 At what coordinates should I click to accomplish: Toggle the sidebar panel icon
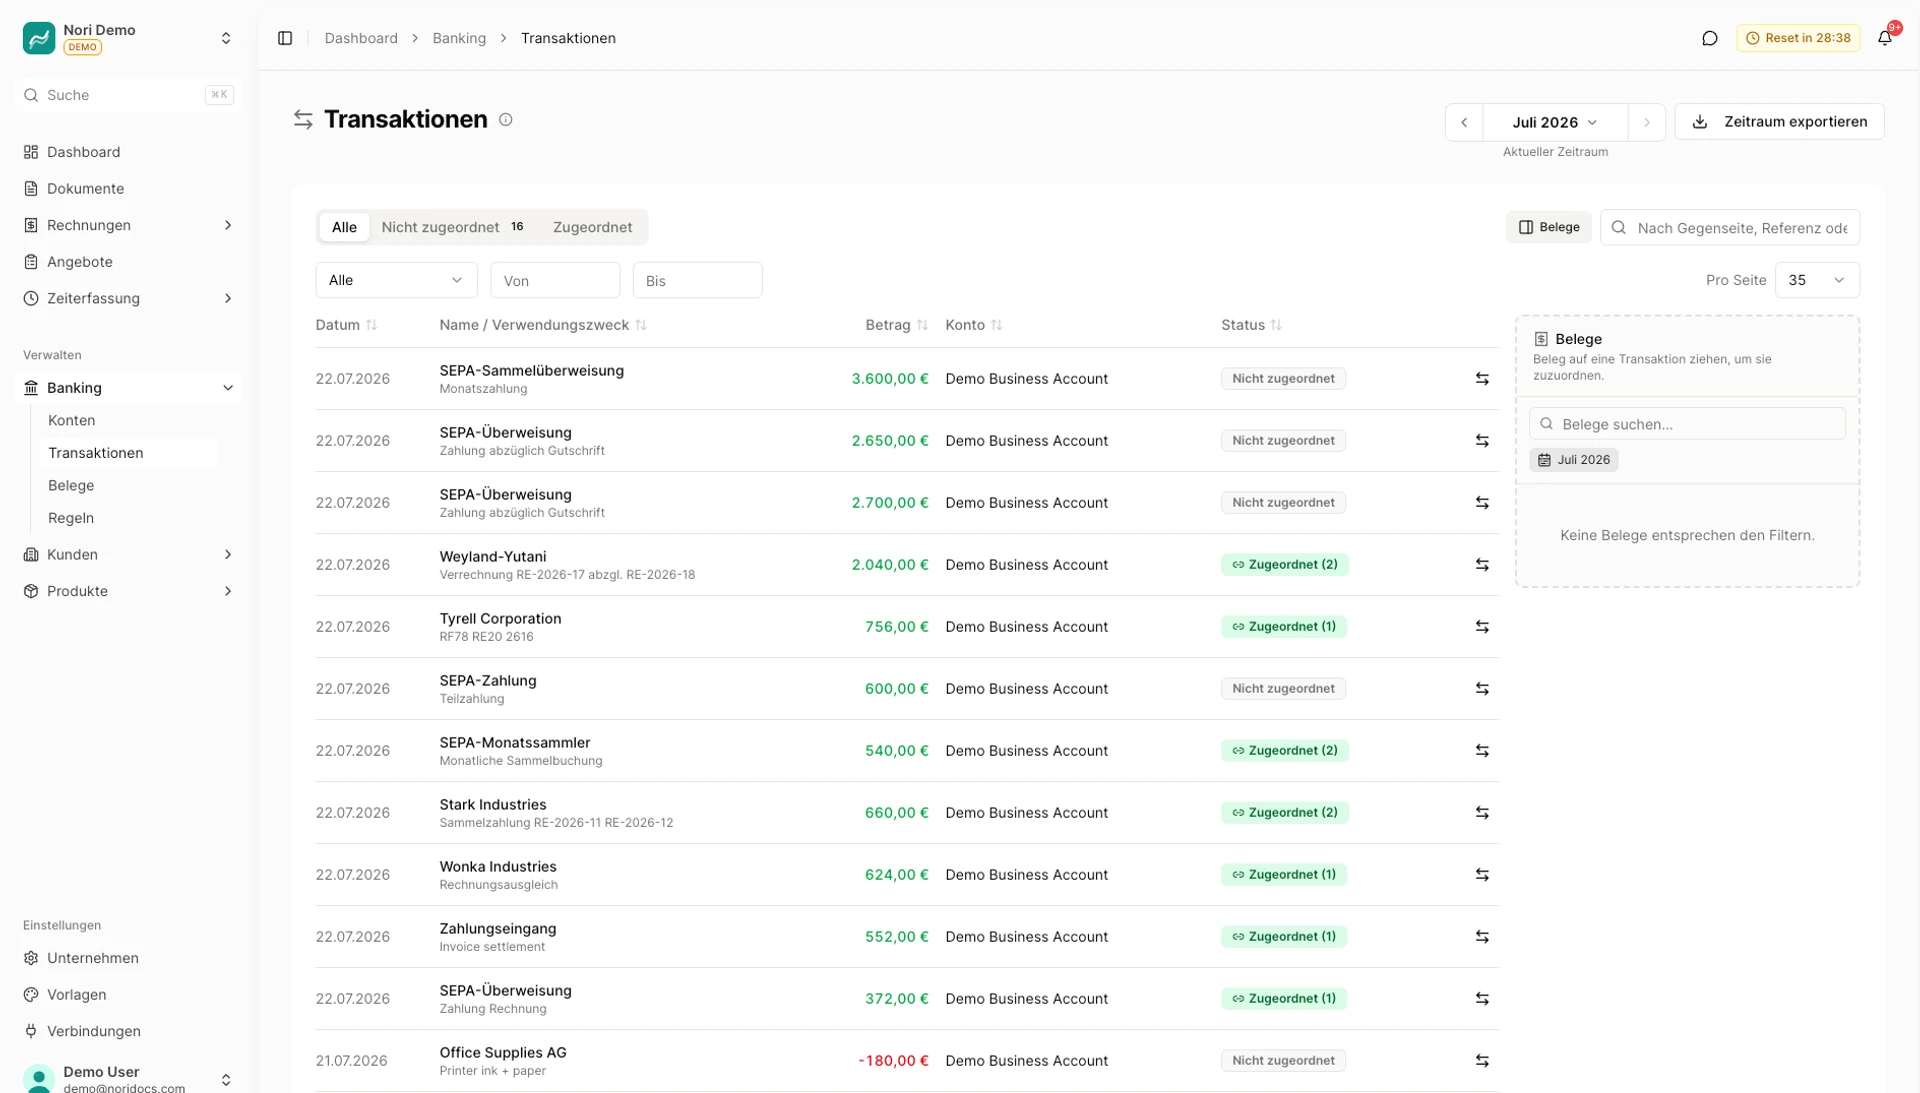tap(285, 38)
